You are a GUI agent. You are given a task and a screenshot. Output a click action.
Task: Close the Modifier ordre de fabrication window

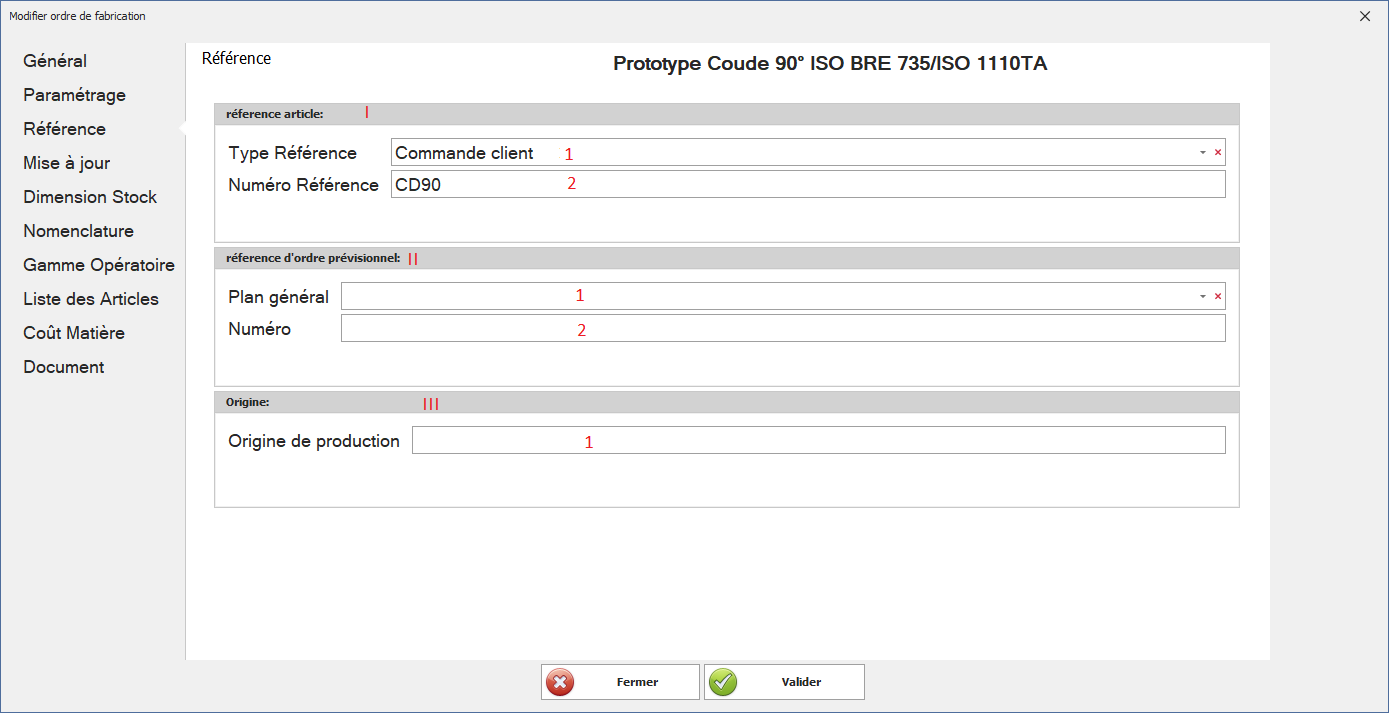point(1365,16)
